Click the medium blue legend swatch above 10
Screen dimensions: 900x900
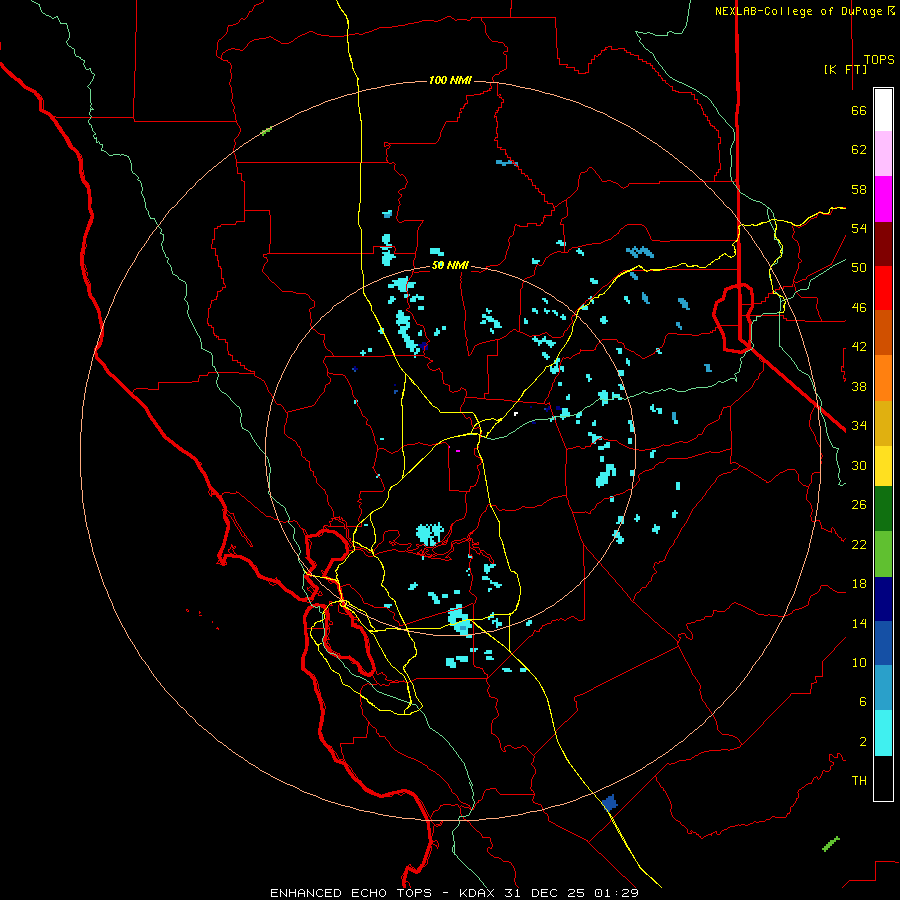tap(883, 643)
